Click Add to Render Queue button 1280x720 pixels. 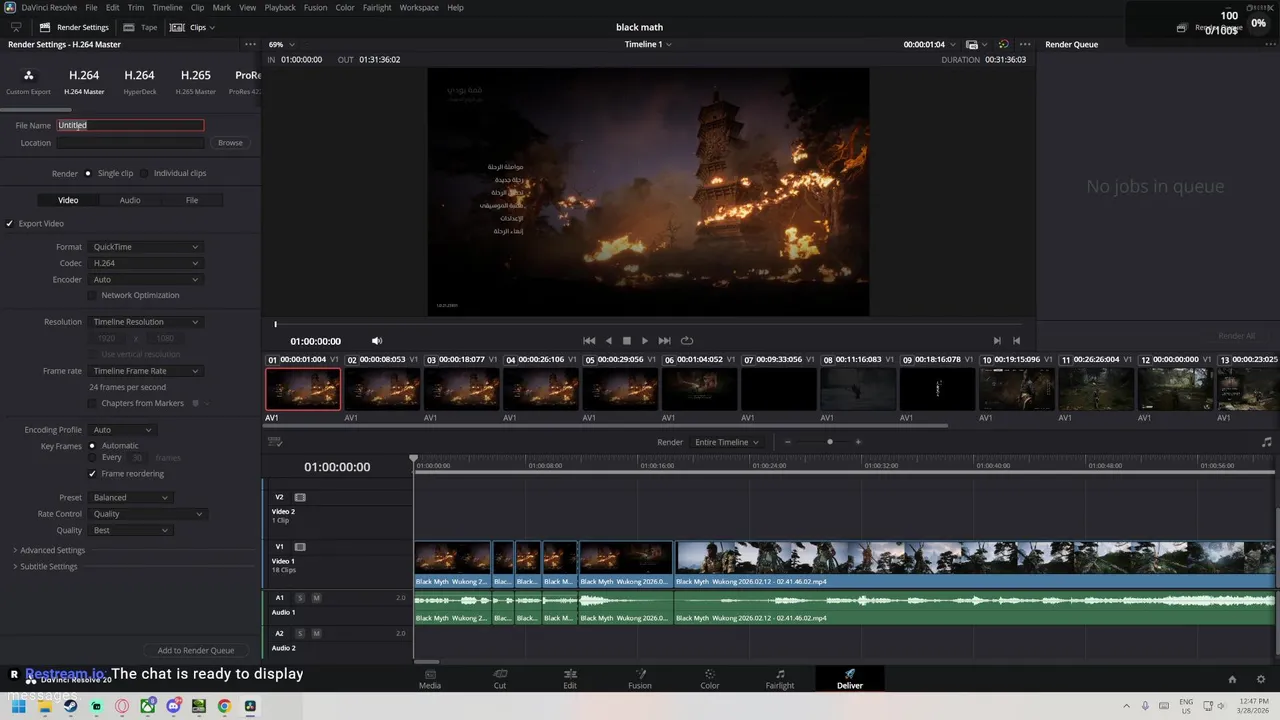point(196,651)
